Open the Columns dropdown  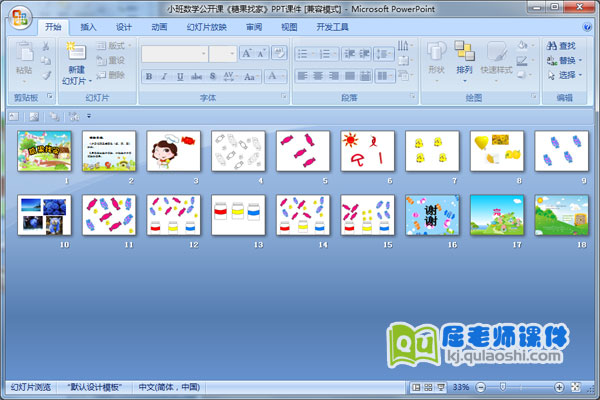(x=385, y=76)
